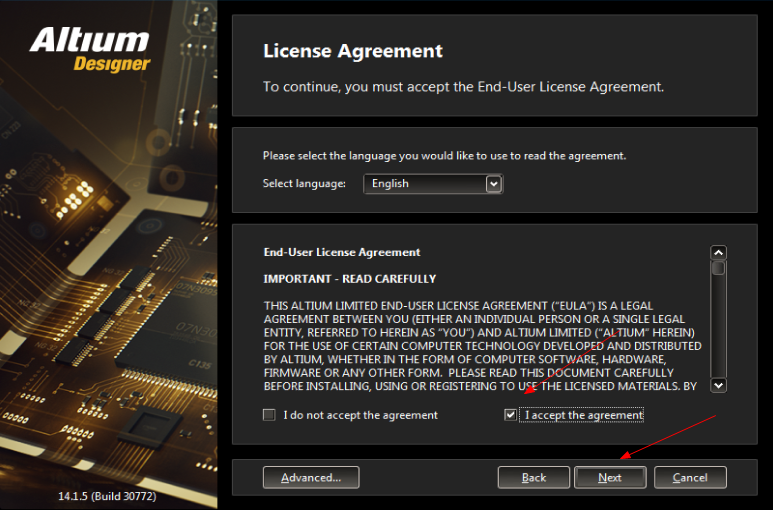
Task: Tick the 'I accept the agreement' checkbox
Action: 511,415
